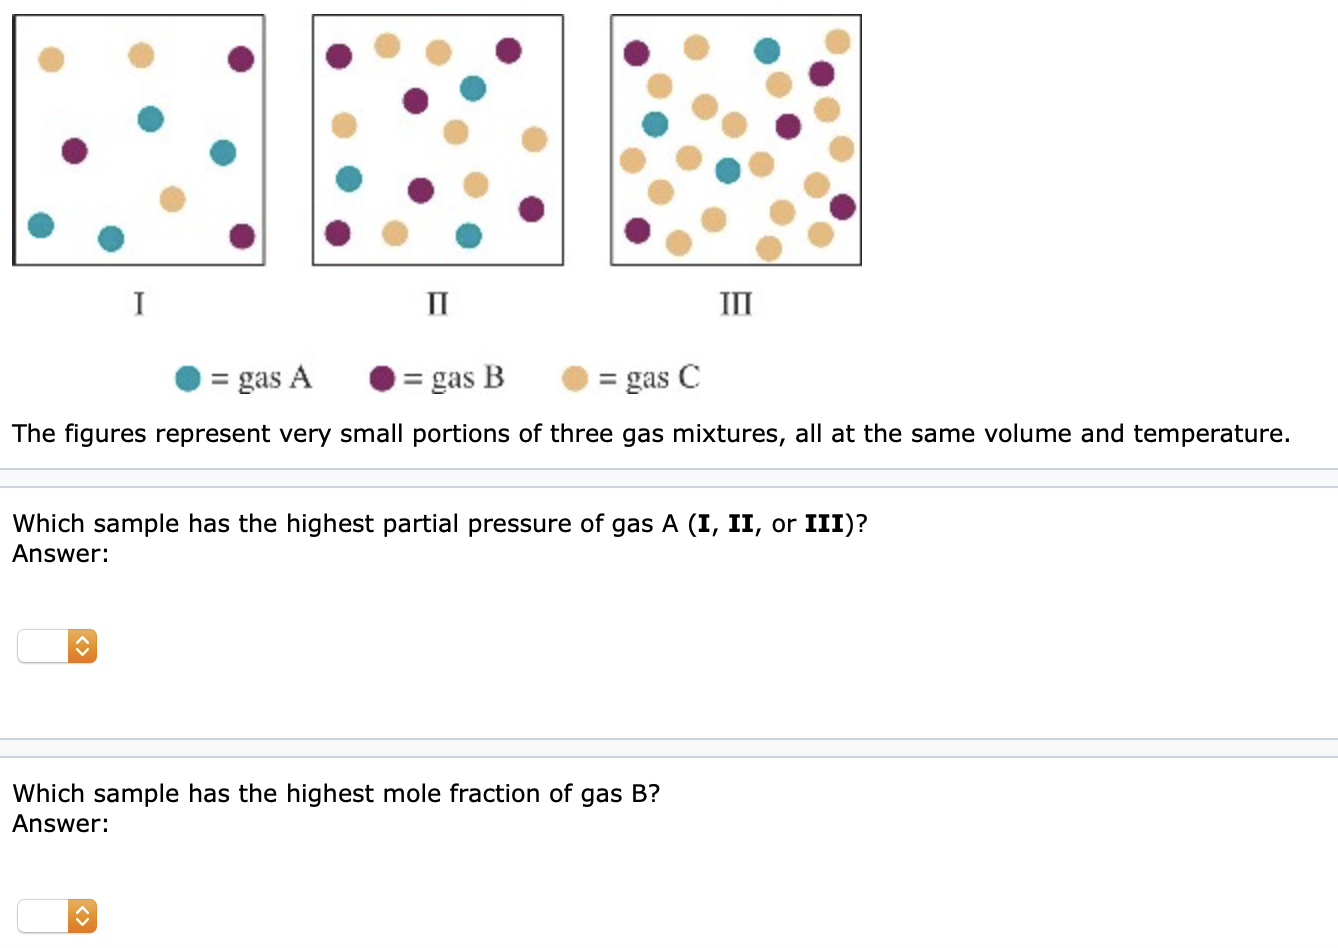
Task: Click the Answer label under the first question
Action: 58,553
